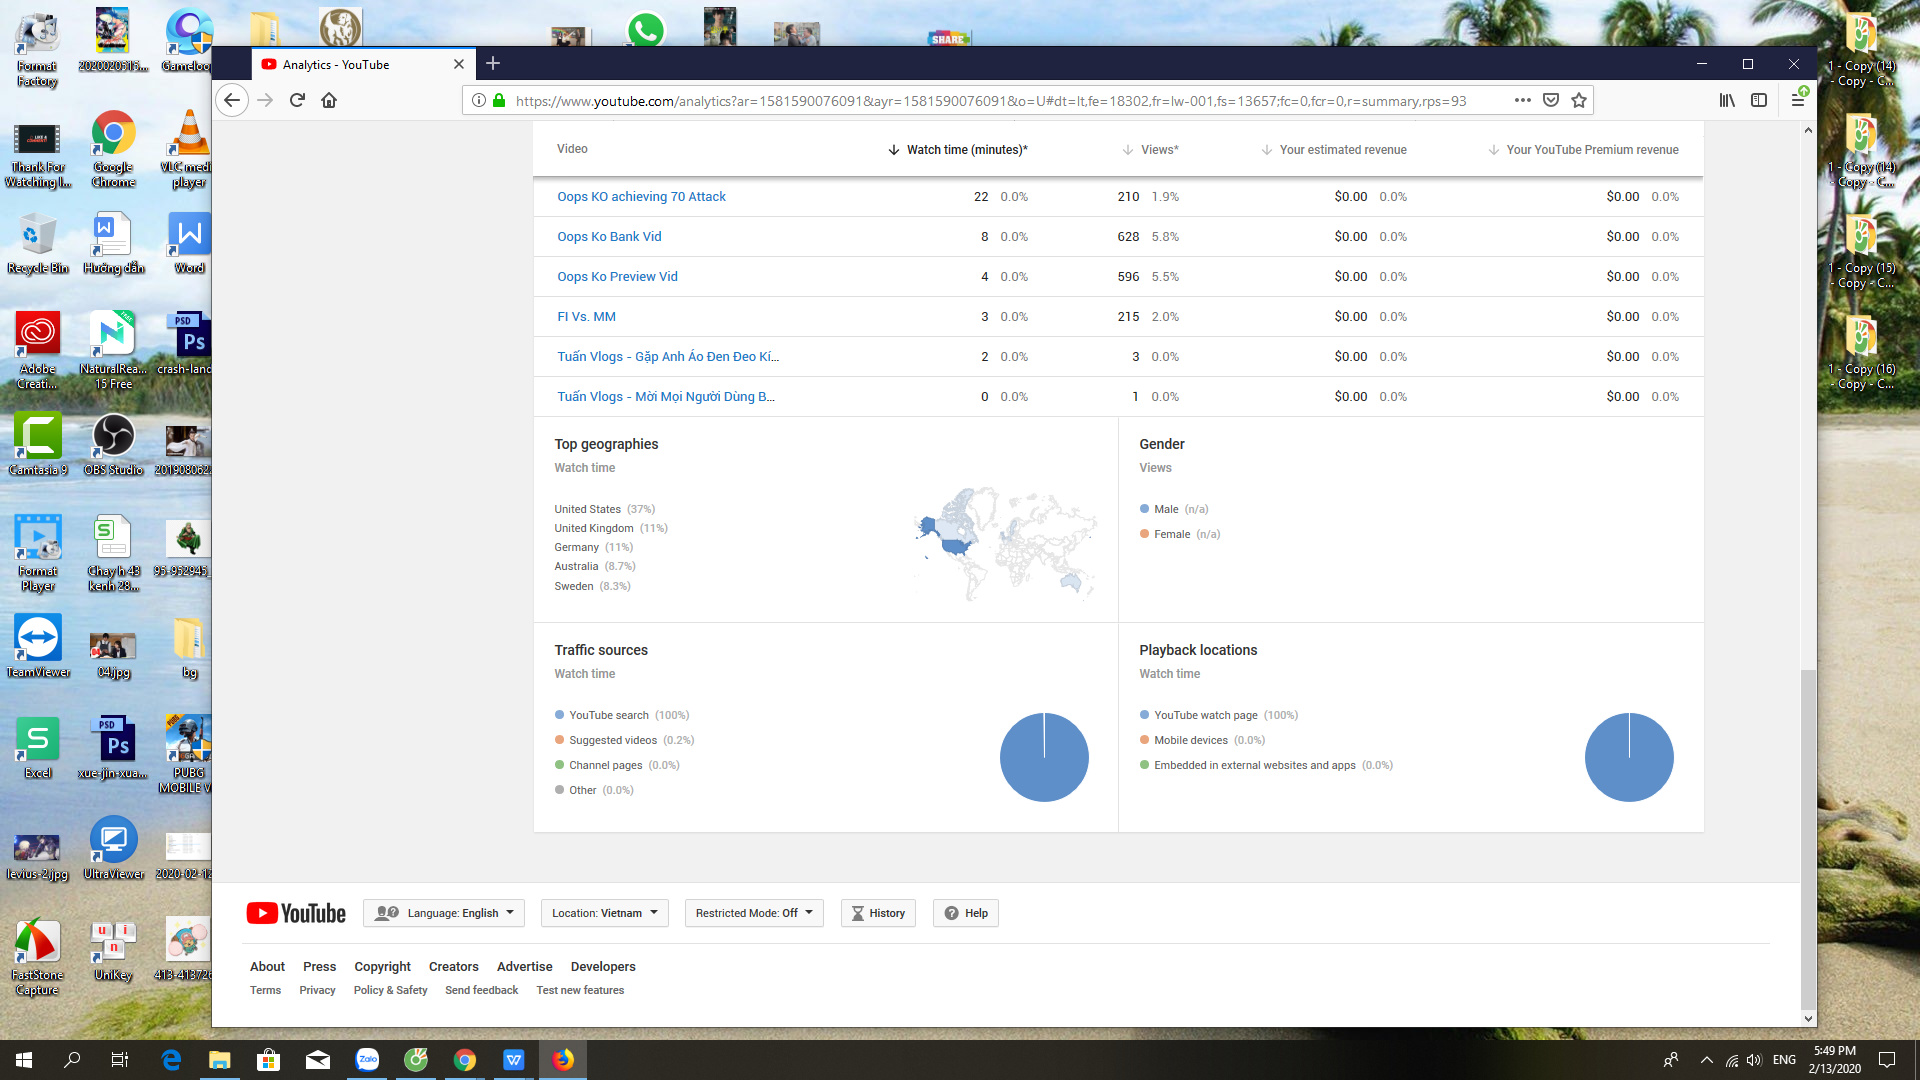Open the Location: Vietnam dropdown
The width and height of the screenshot is (1920, 1080).
pos(604,913)
